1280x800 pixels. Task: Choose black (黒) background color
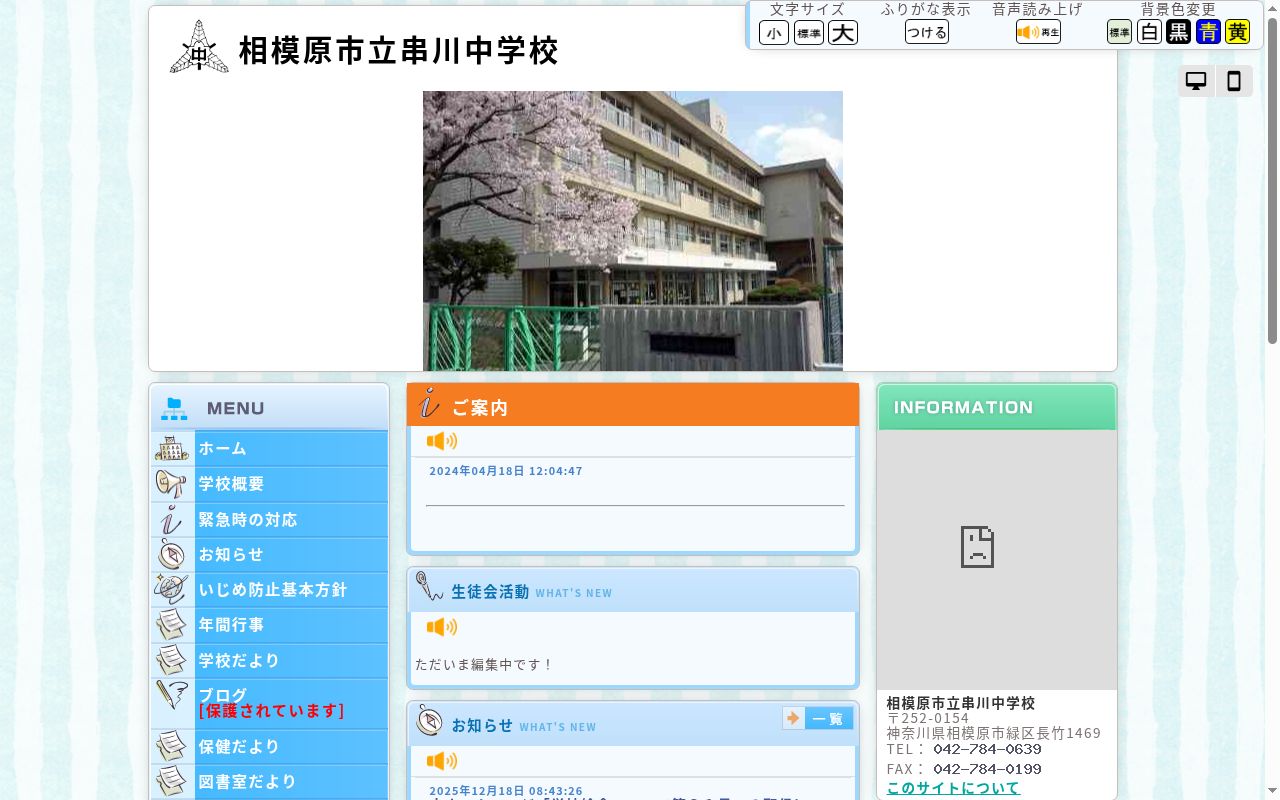pos(1179,32)
